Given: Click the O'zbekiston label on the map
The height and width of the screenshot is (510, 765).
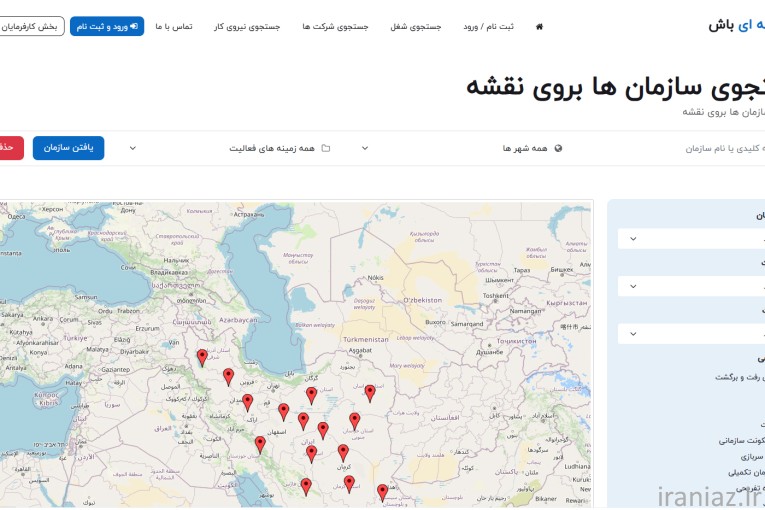Looking at the screenshot, I should point(423,300).
